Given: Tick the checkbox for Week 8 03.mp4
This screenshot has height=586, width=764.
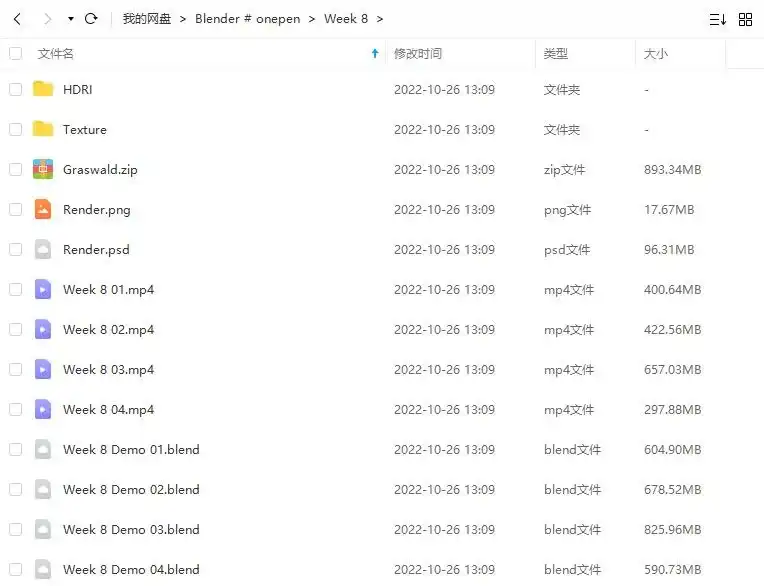Looking at the screenshot, I should pyautogui.click(x=15, y=370).
